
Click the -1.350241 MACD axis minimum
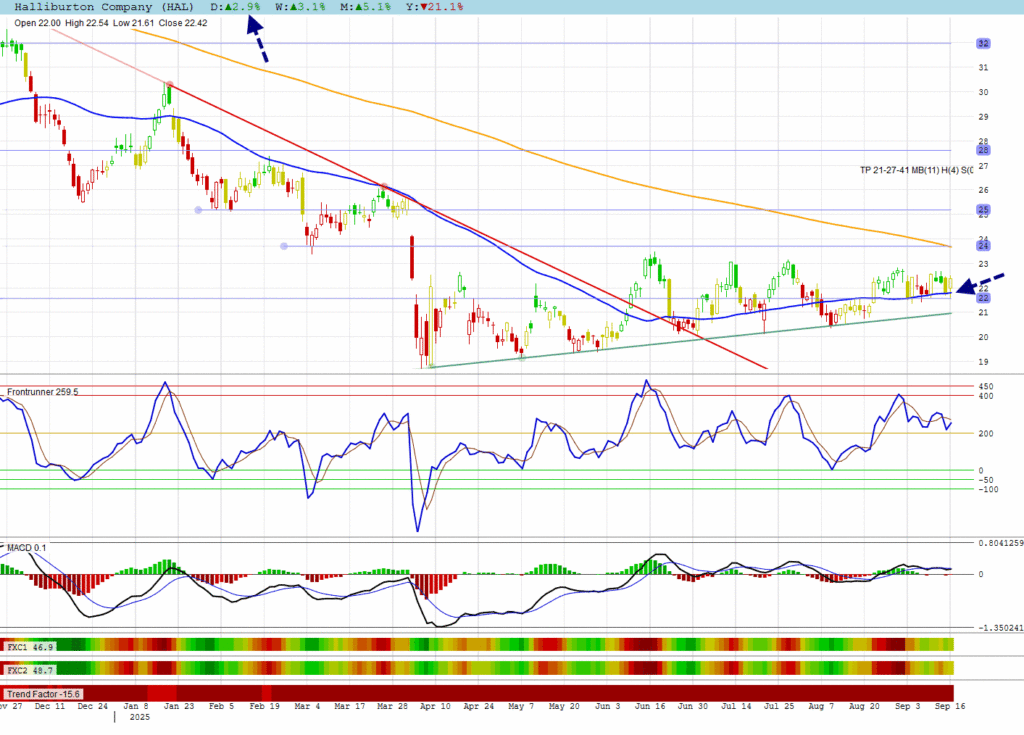coord(1000,628)
